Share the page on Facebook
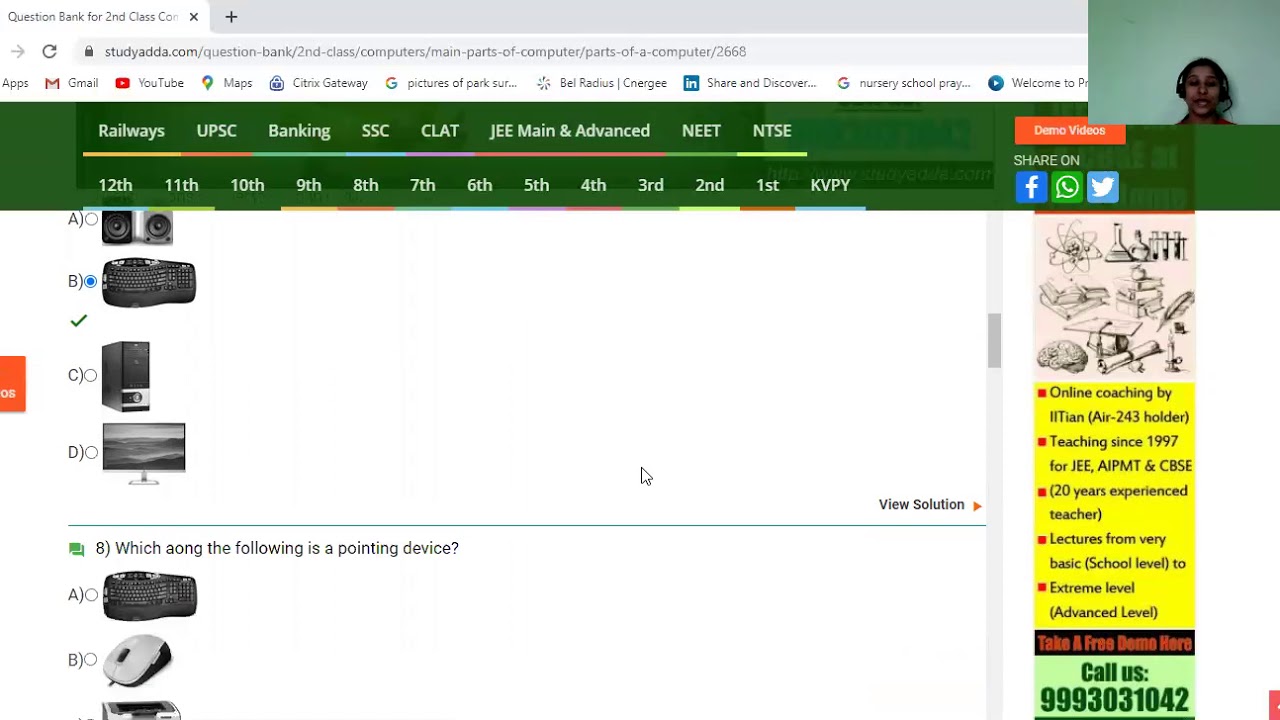 pos(1031,187)
